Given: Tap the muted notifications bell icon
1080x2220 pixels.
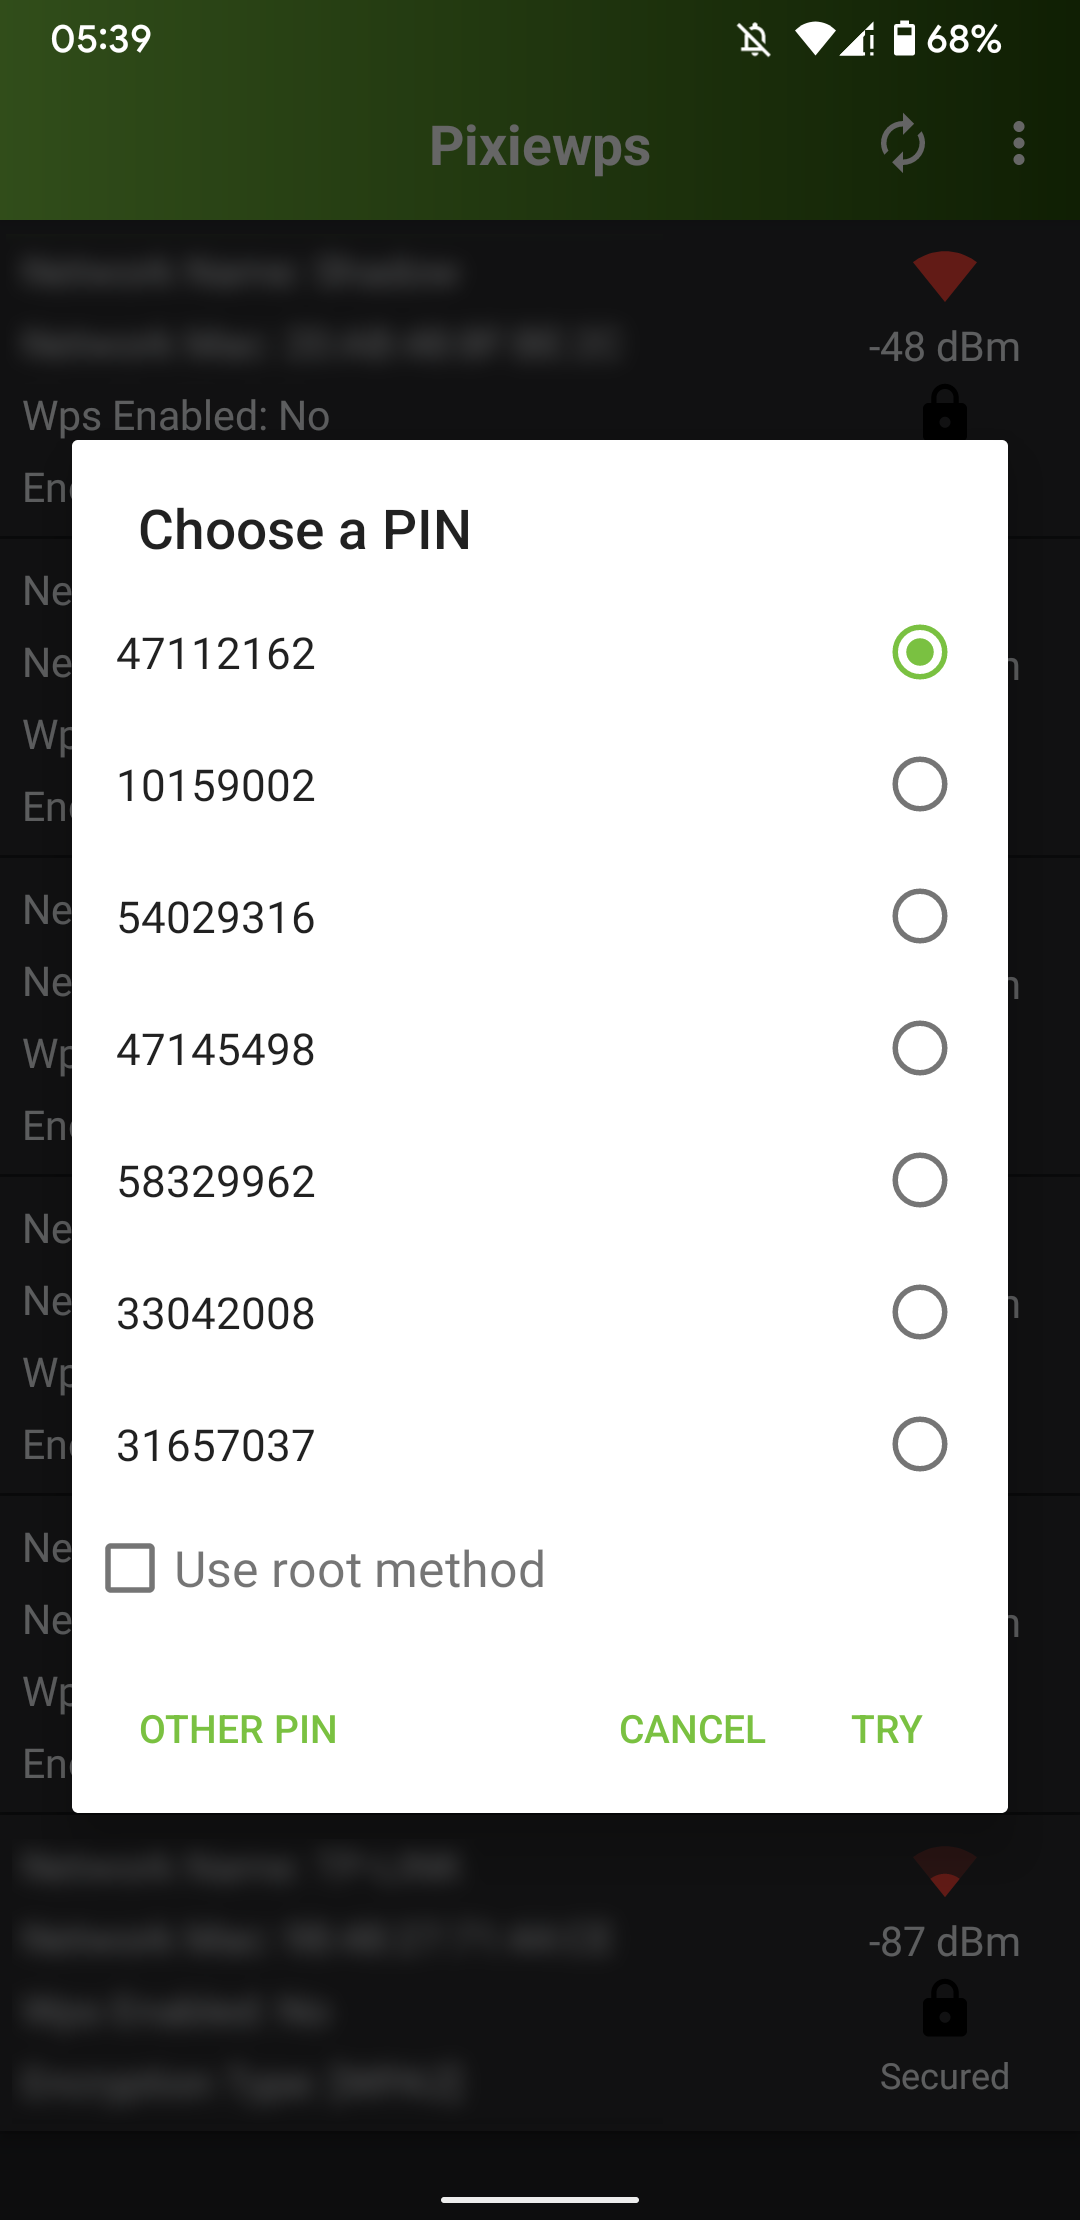Looking at the screenshot, I should point(754,40).
